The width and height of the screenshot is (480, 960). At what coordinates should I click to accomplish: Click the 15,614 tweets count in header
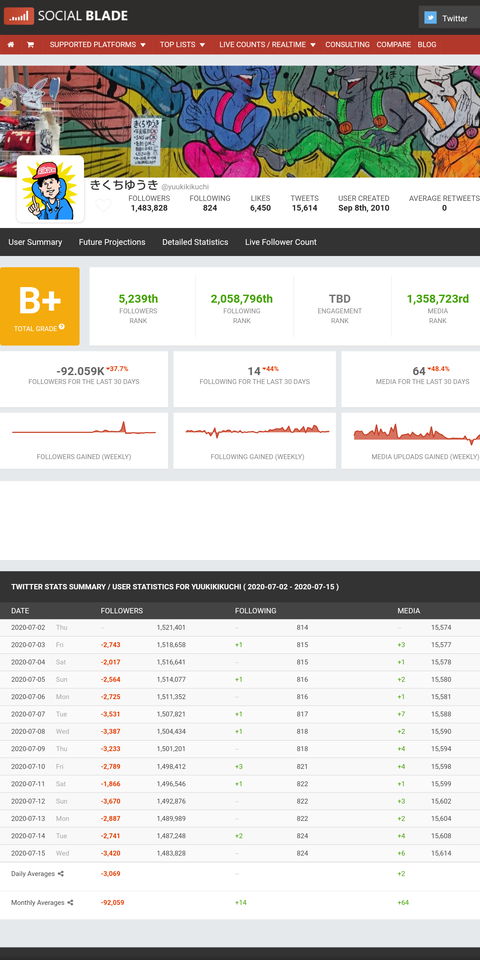click(x=304, y=208)
